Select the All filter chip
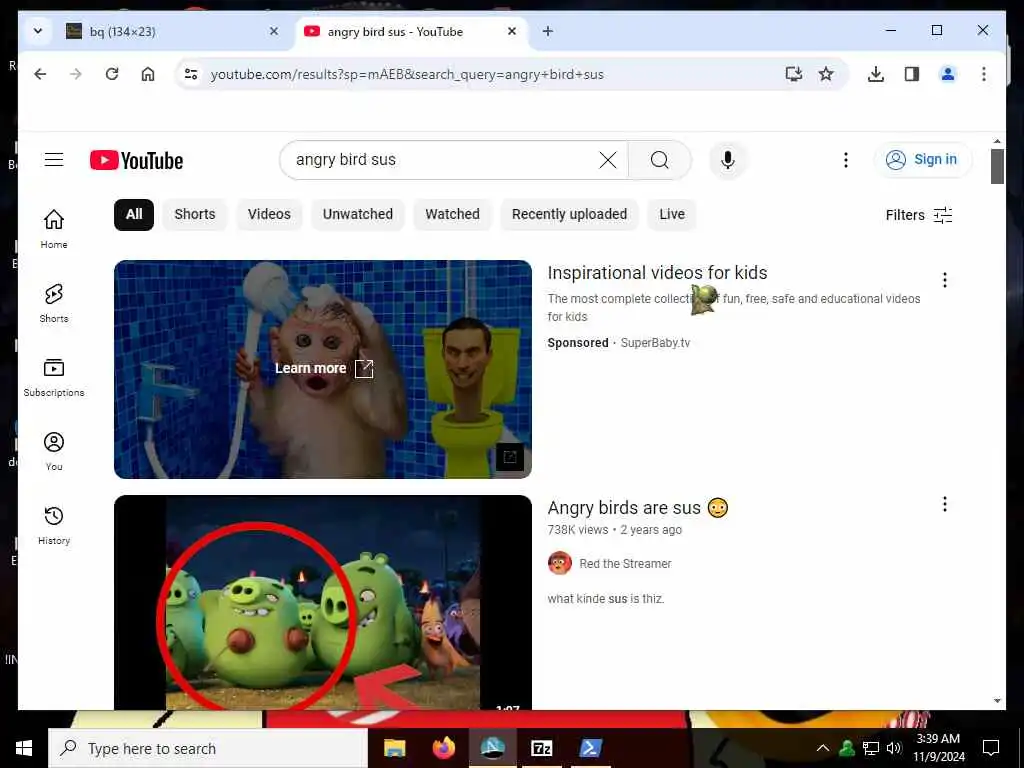This screenshot has width=1024, height=768. point(134,214)
